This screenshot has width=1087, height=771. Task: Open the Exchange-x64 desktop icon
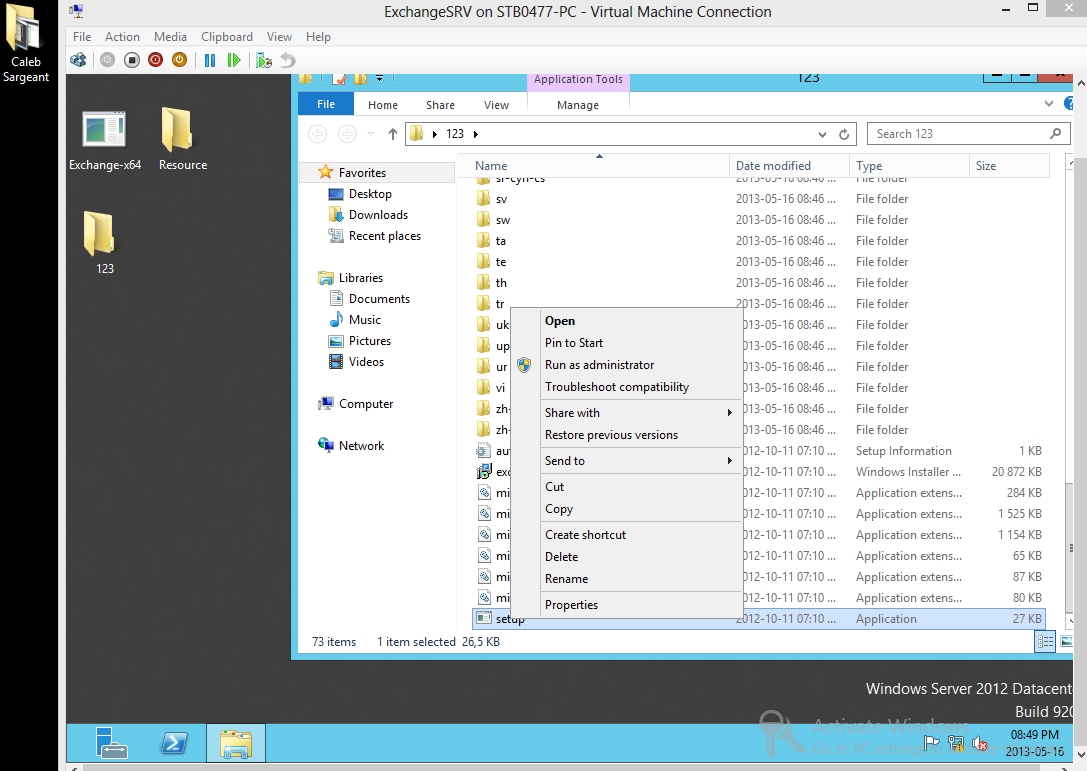click(x=105, y=141)
